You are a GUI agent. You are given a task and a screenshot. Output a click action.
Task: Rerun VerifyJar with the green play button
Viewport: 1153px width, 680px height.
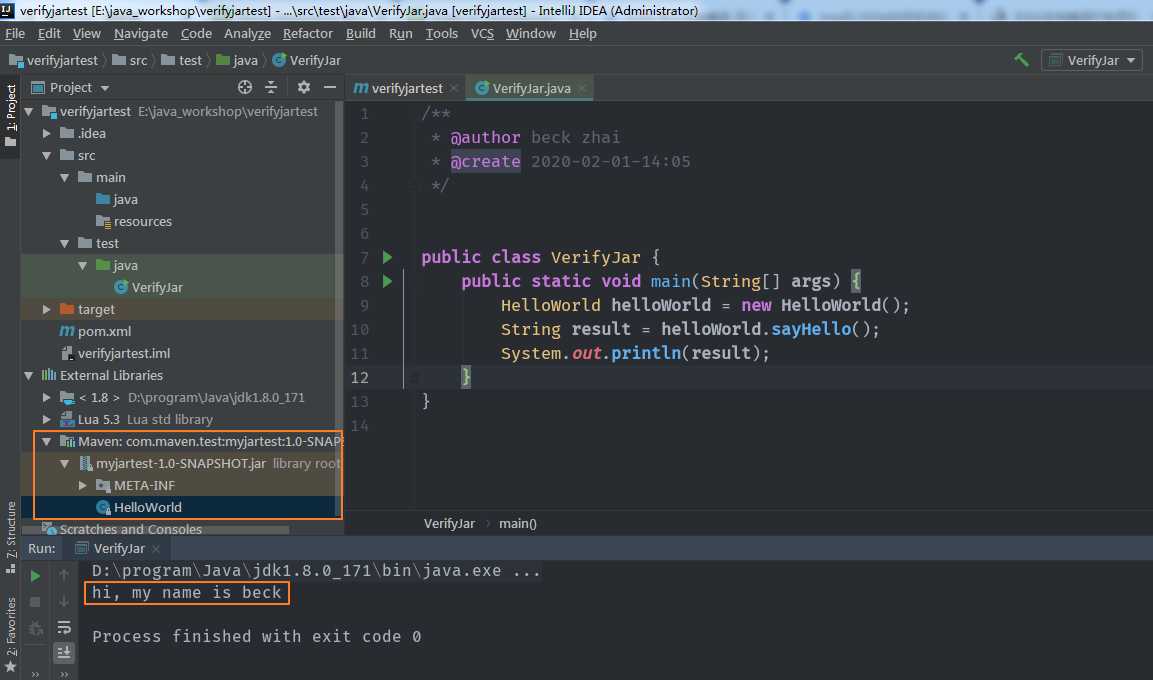pyautogui.click(x=35, y=576)
